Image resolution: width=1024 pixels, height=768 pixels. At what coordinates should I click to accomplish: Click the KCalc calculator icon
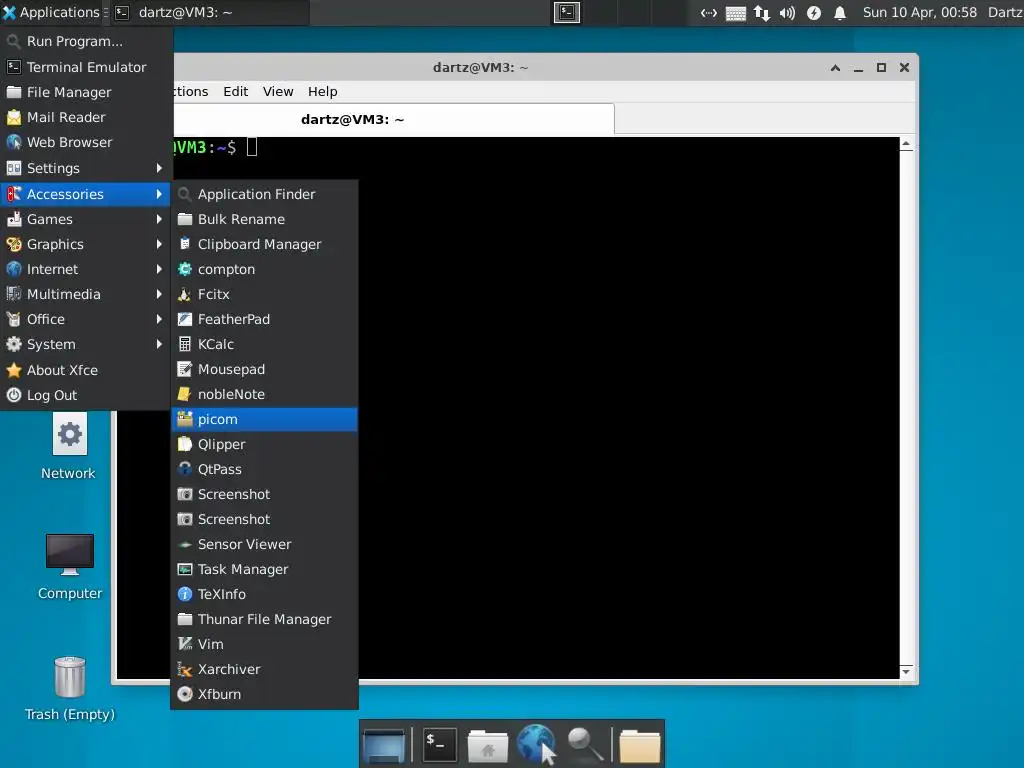tap(185, 344)
